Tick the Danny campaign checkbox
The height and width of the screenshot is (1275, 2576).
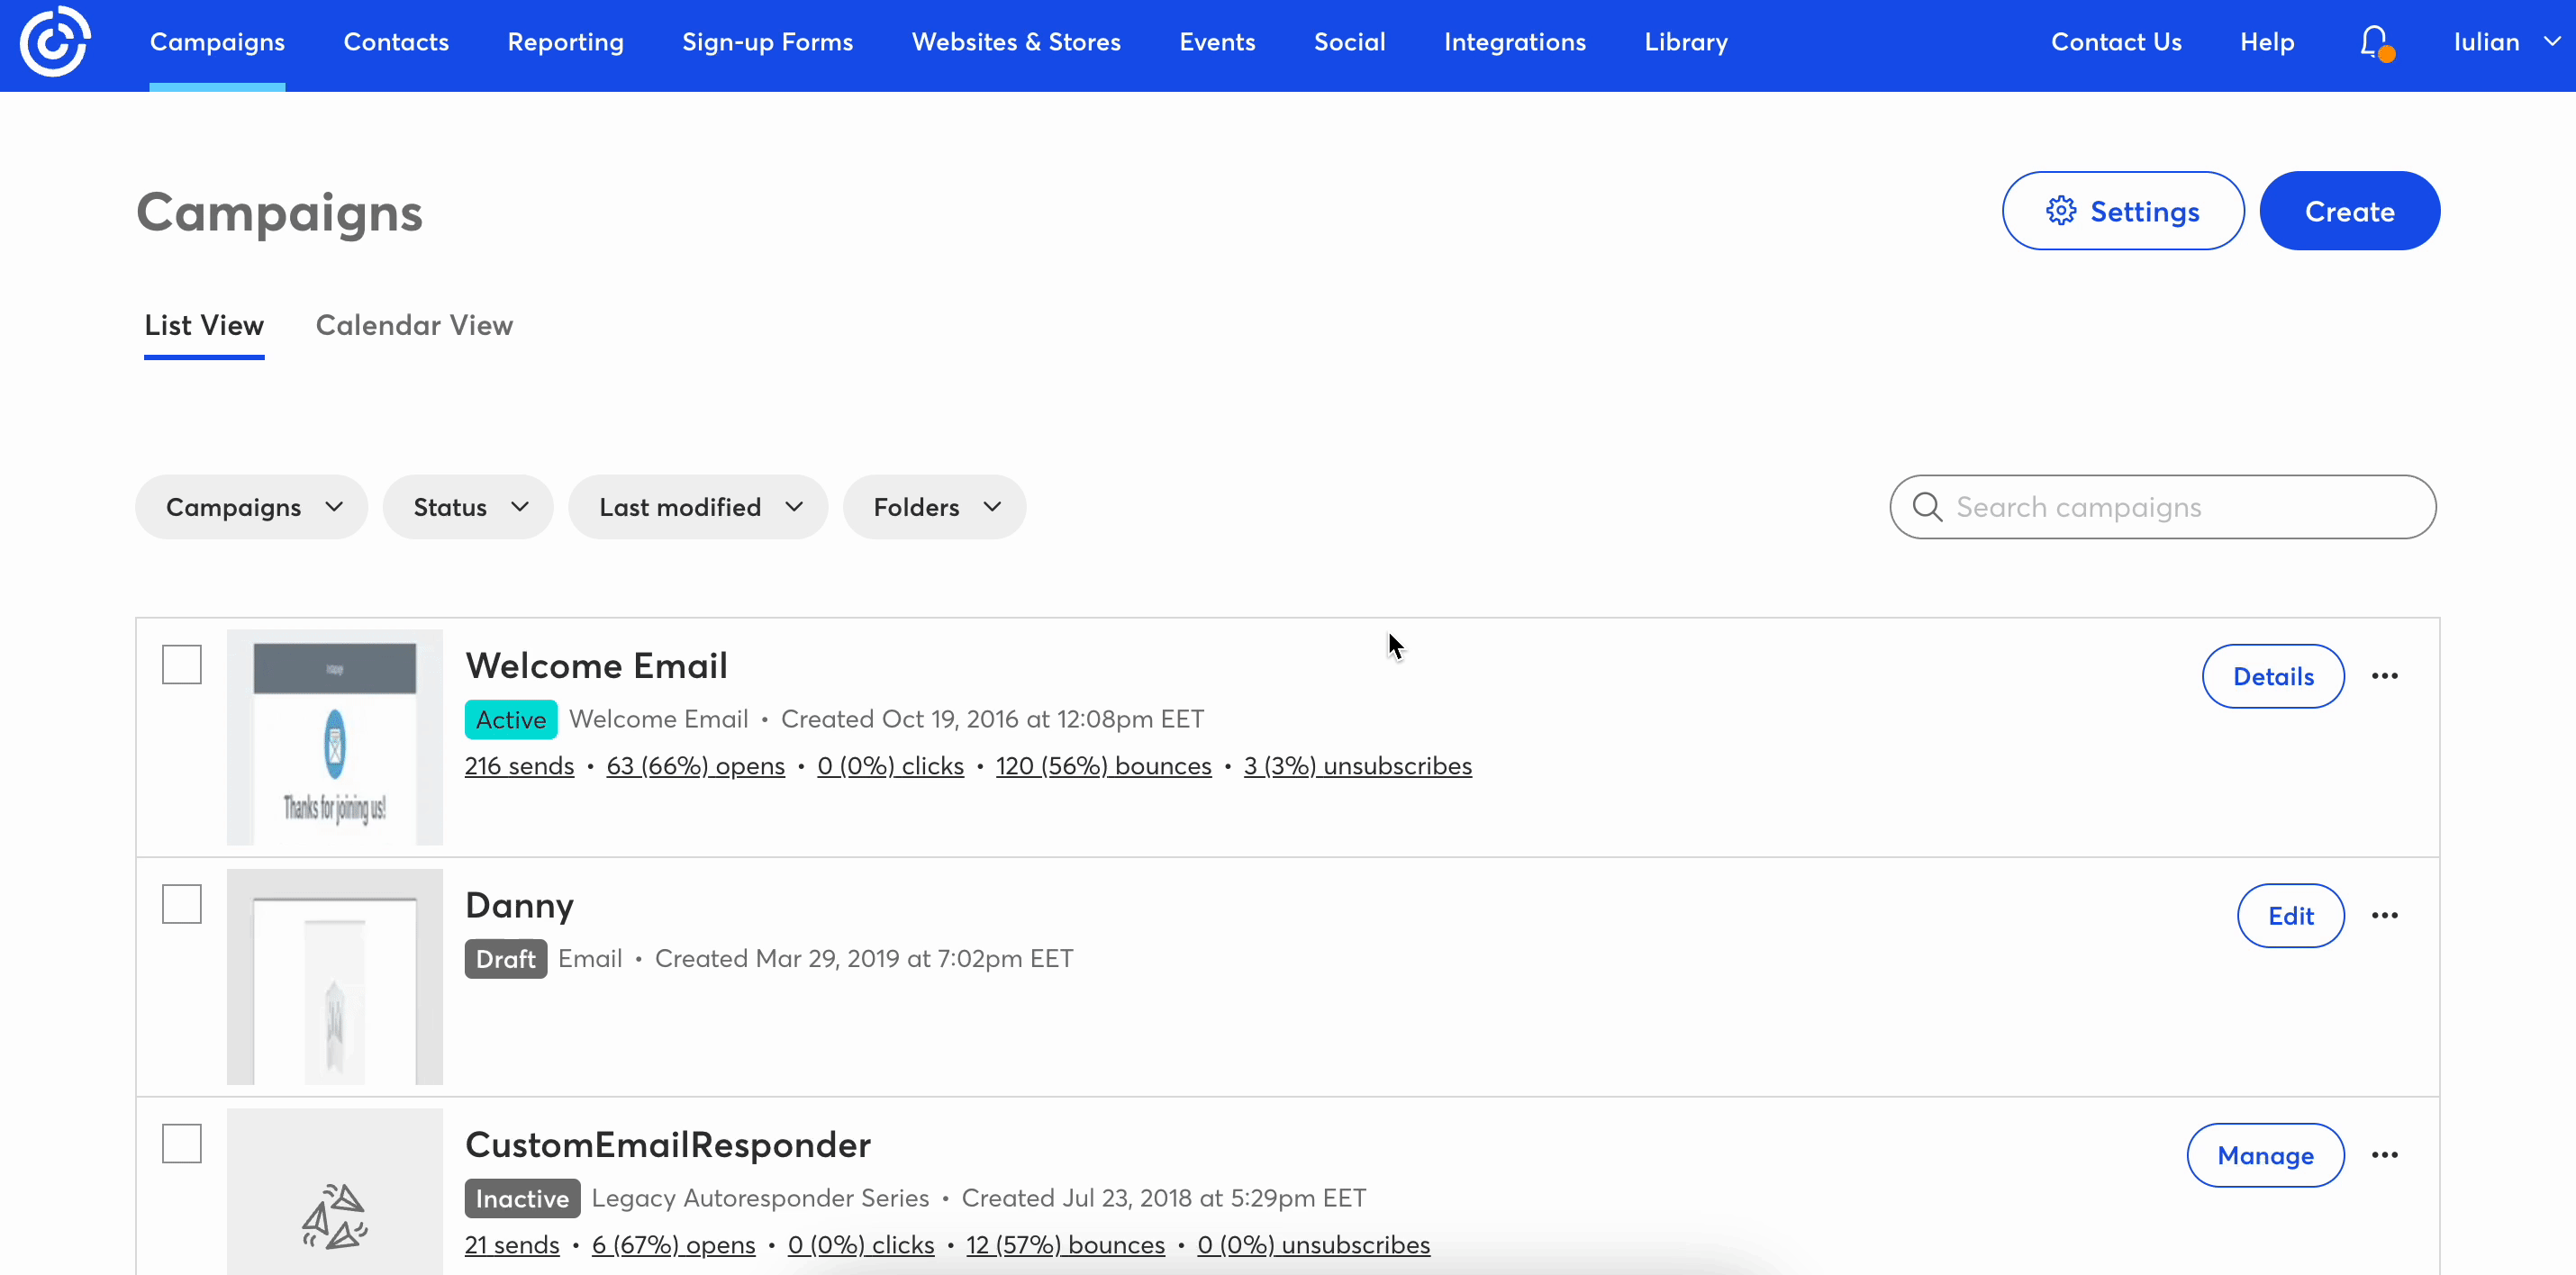tap(182, 904)
